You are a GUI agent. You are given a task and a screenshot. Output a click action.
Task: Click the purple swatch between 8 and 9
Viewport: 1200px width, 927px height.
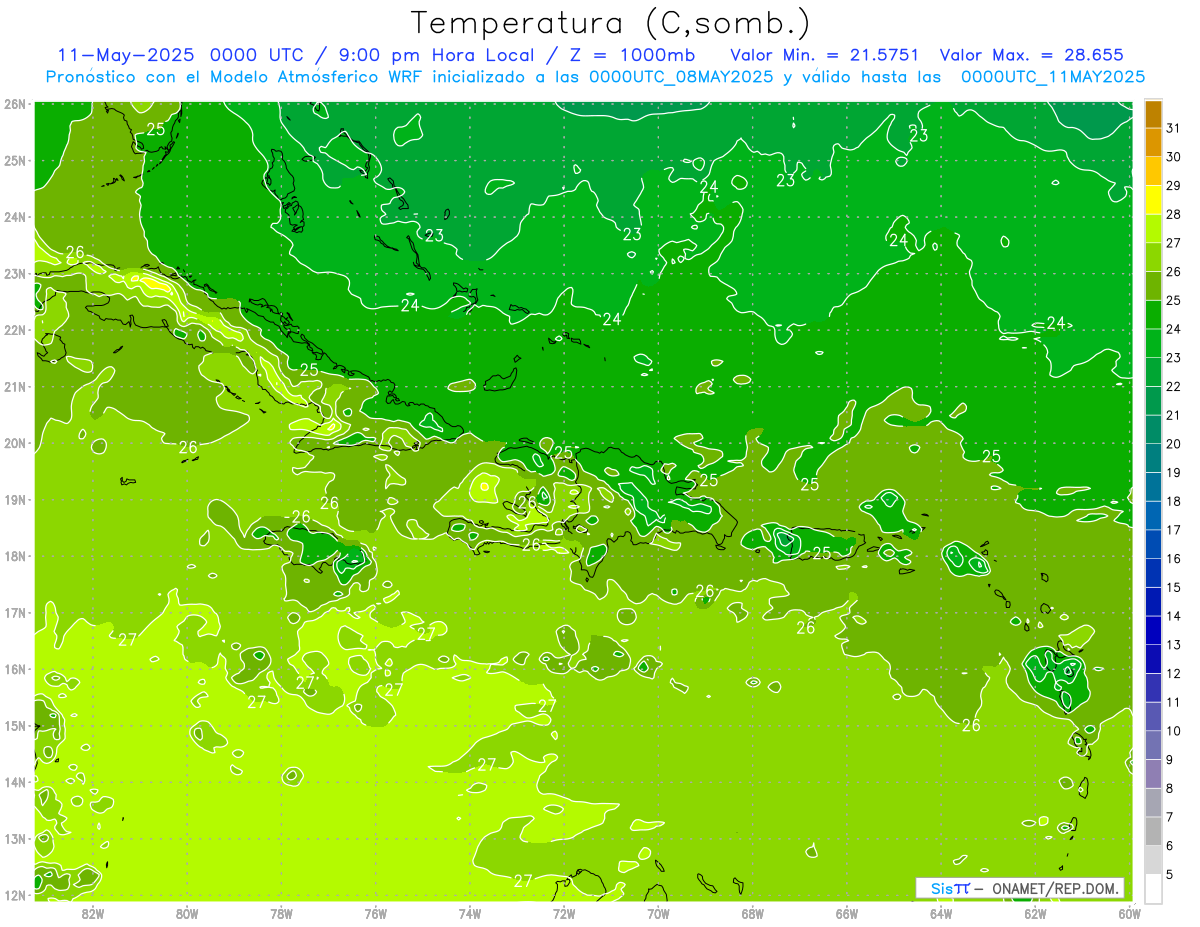coord(1153,773)
